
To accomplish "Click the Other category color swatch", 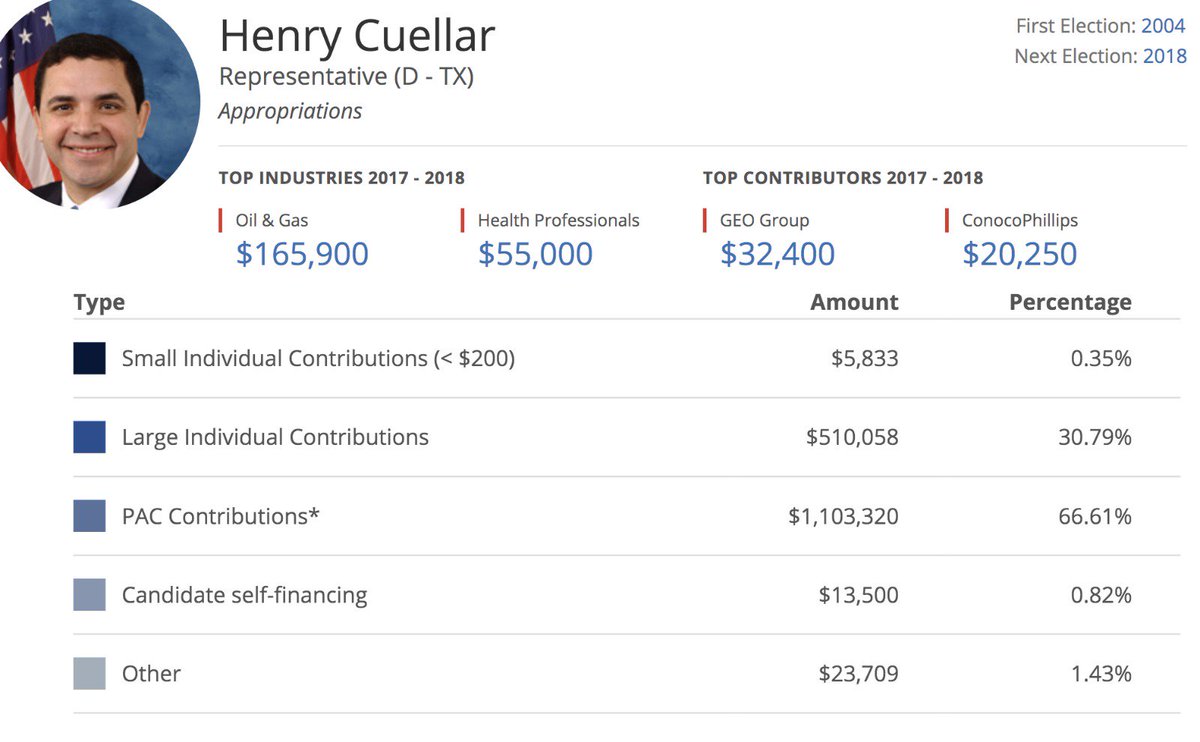I will pos(89,674).
